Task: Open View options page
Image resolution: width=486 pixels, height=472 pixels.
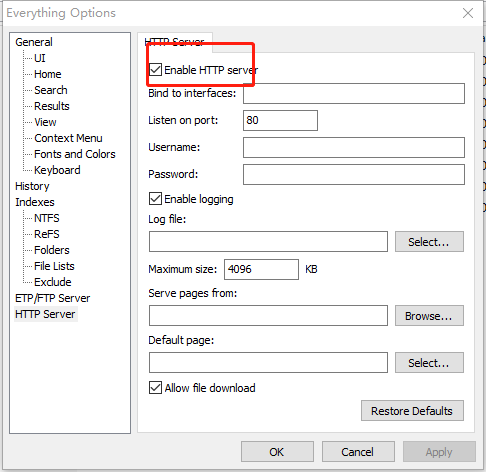Action: 45,122
